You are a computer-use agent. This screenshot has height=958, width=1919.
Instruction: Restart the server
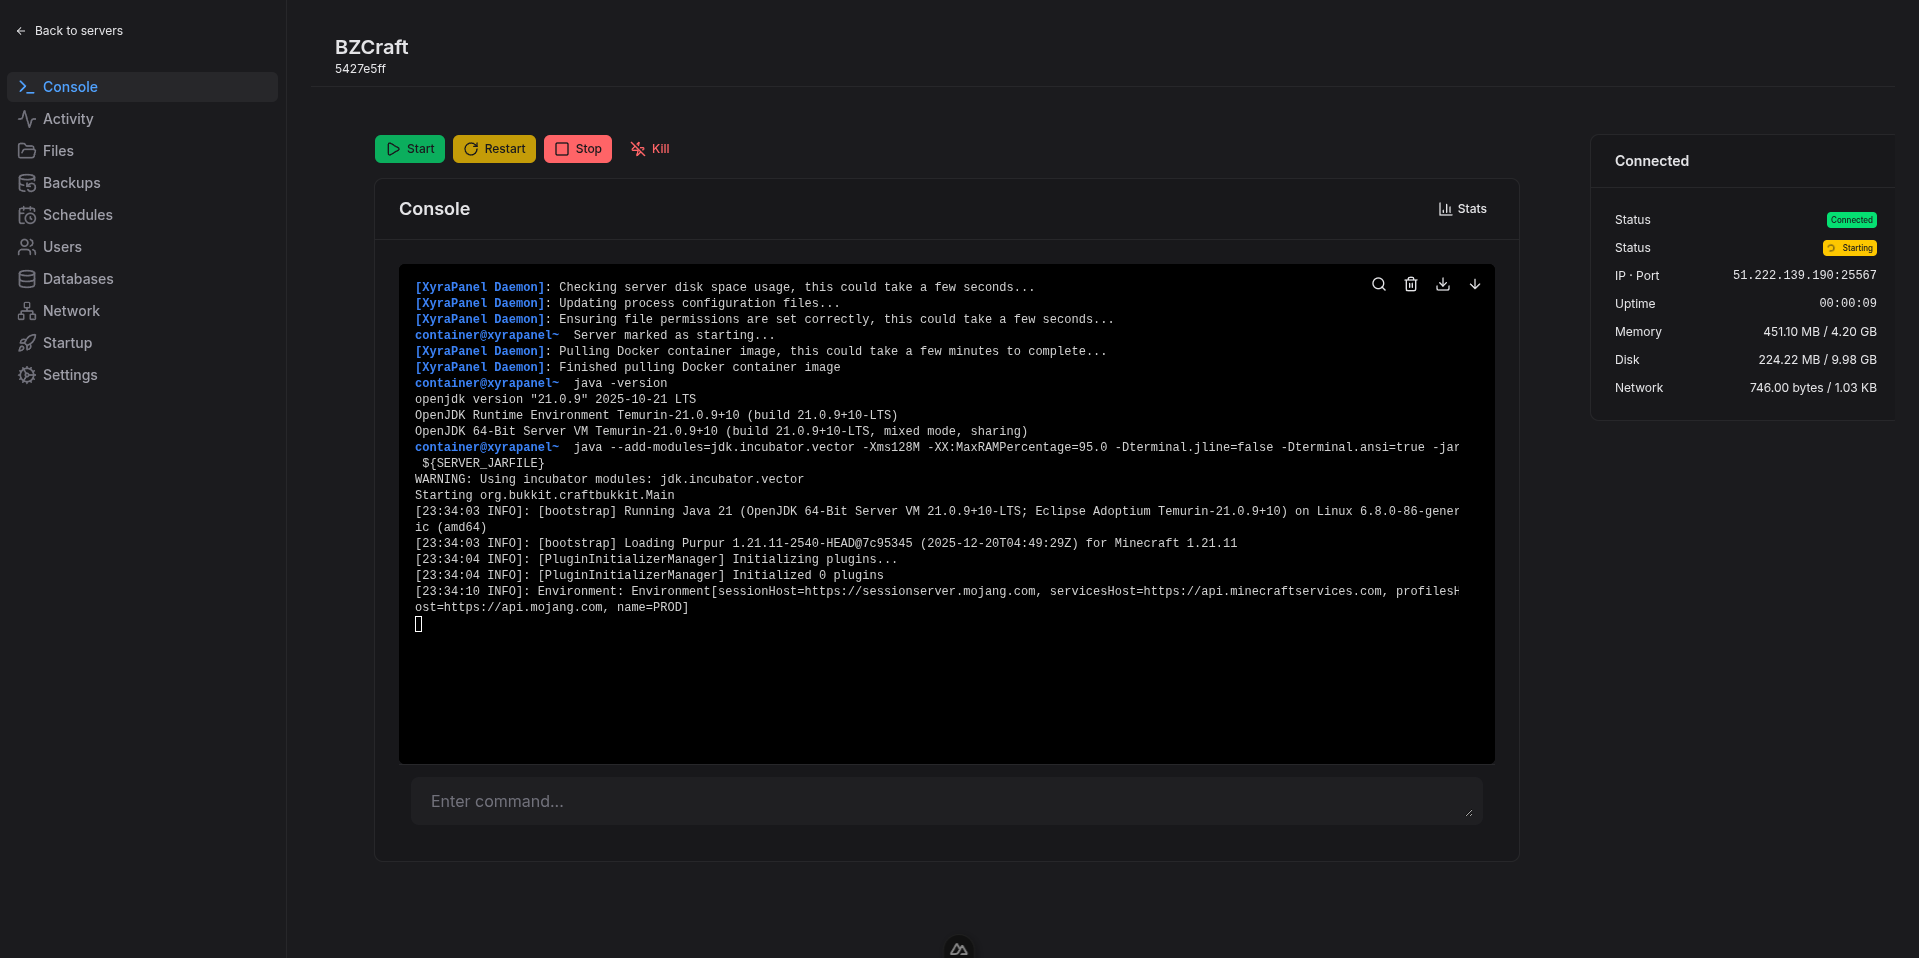pyautogui.click(x=493, y=148)
